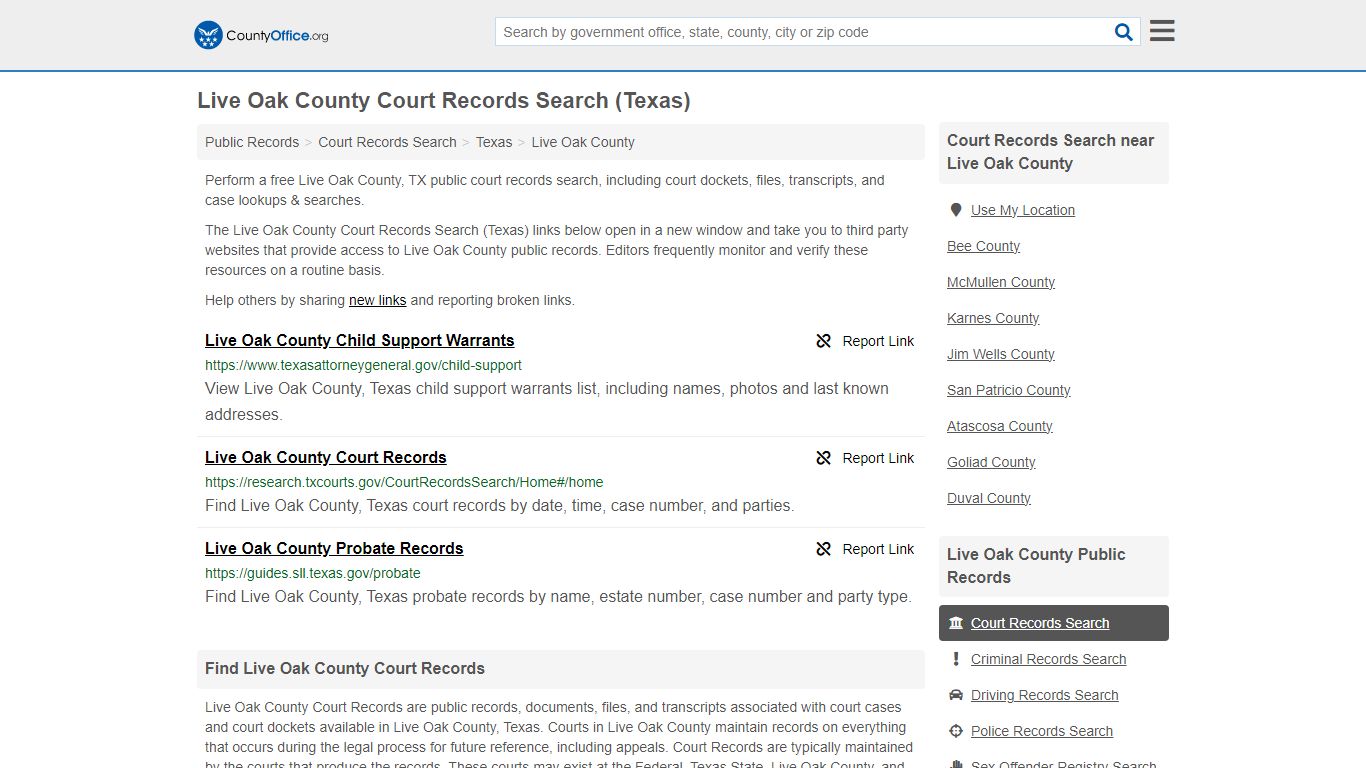Select Use My Location
This screenshot has height=768, width=1366.
[x=1023, y=210]
